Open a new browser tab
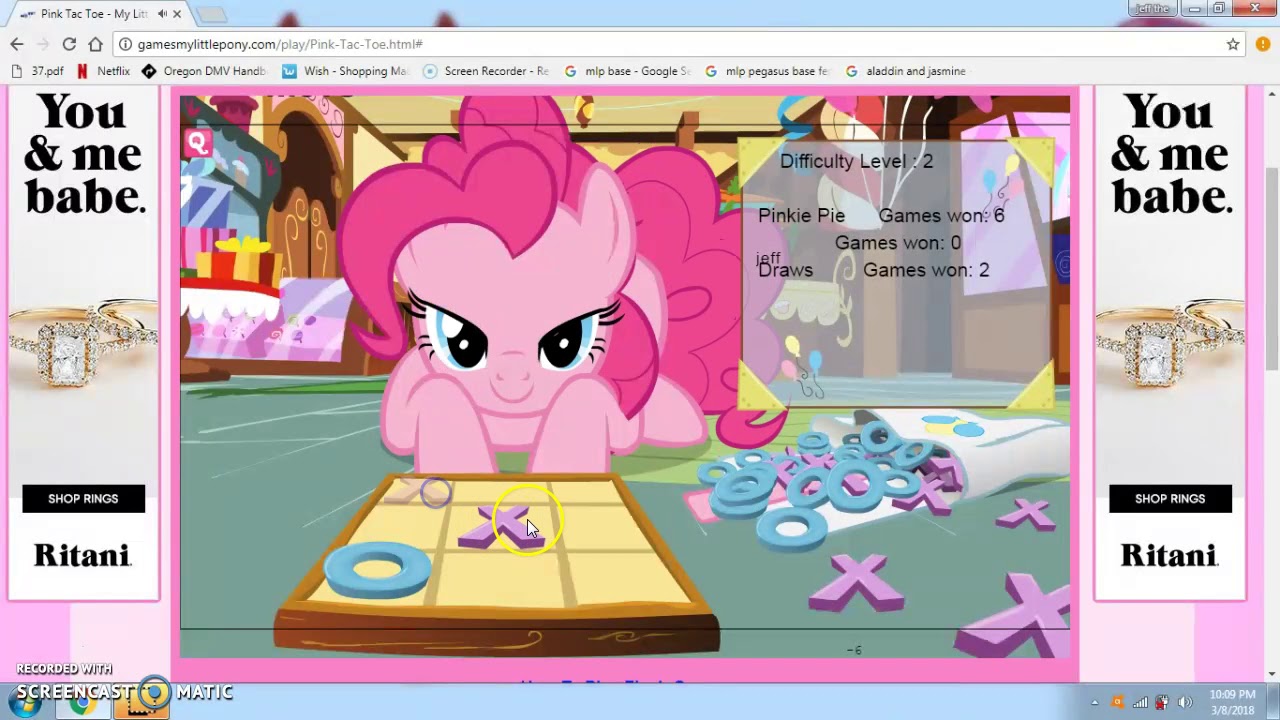Viewport: 1280px width, 720px height. point(211,14)
